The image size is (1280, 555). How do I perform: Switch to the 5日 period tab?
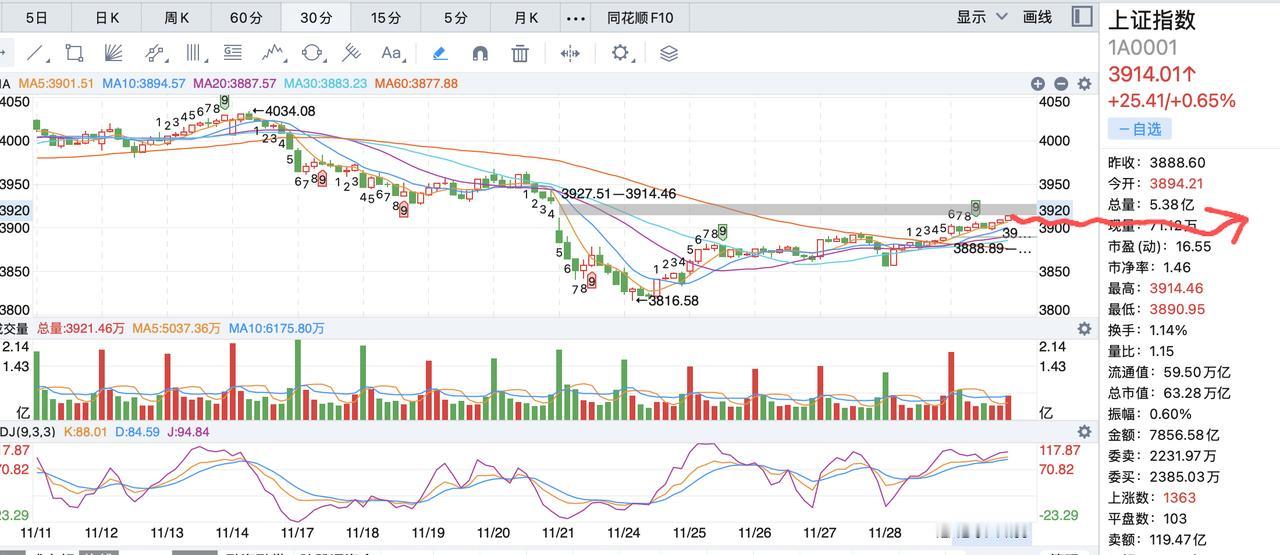(36, 17)
